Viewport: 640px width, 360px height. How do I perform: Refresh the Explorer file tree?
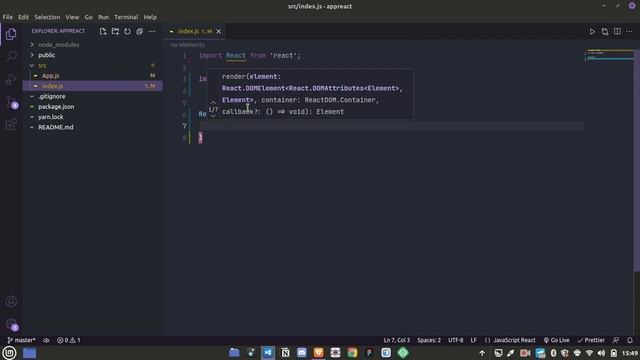coord(127,31)
